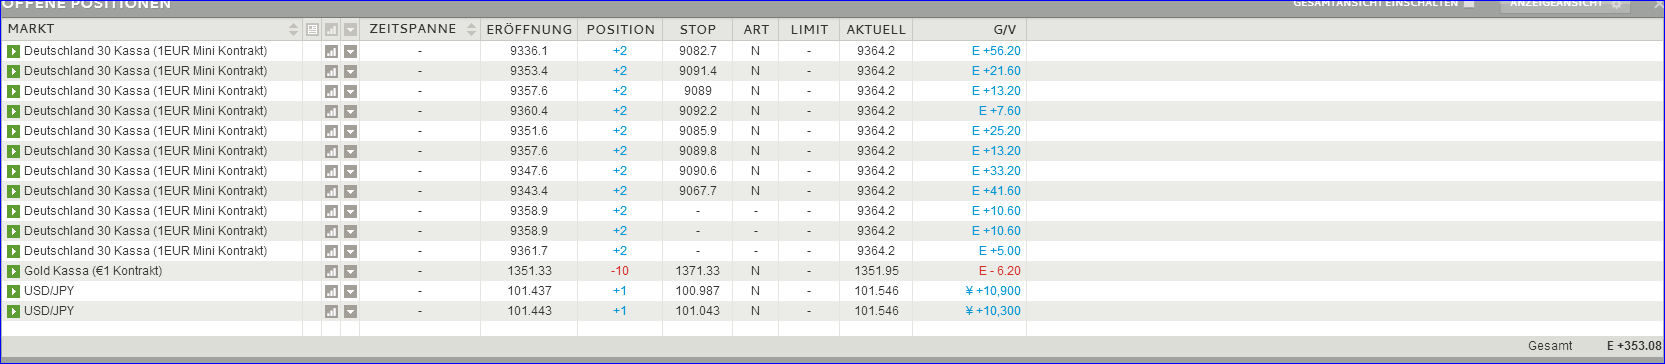
Task: Click loss value E - 6.20
Action: 1000,271
